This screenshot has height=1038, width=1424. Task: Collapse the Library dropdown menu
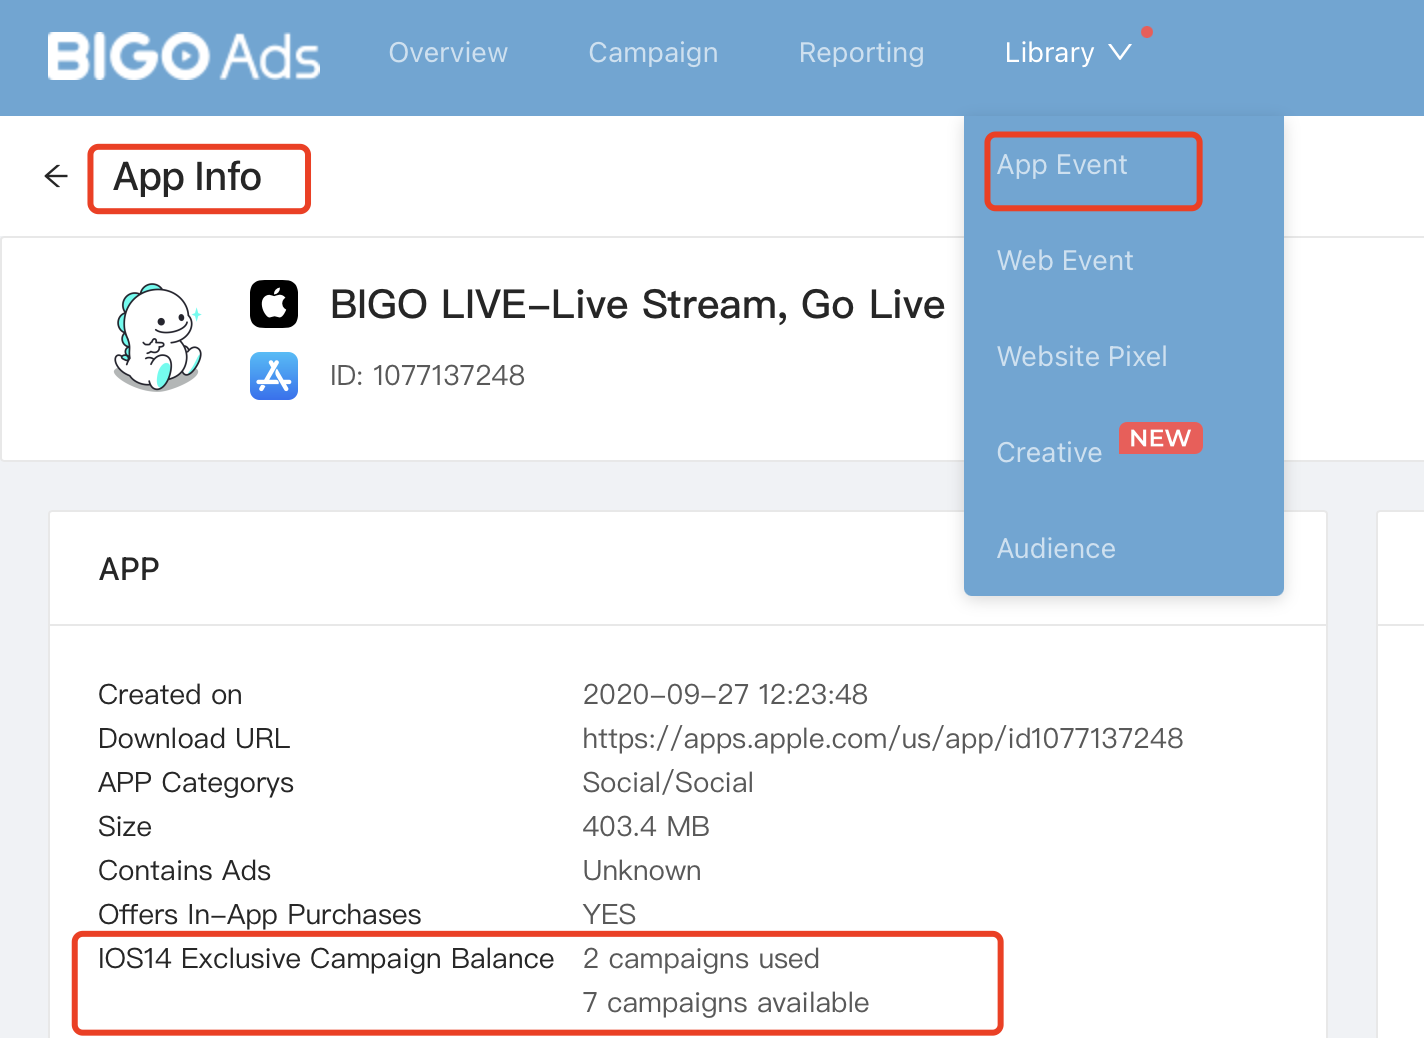(x=1068, y=53)
